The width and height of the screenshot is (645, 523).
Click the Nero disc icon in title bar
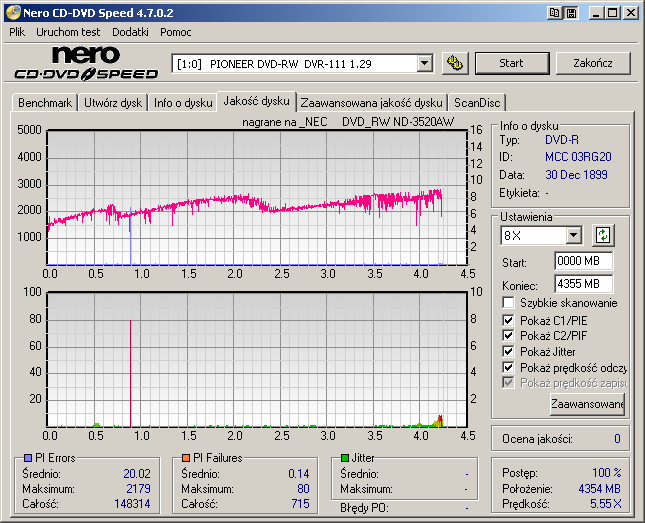point(13,13)
